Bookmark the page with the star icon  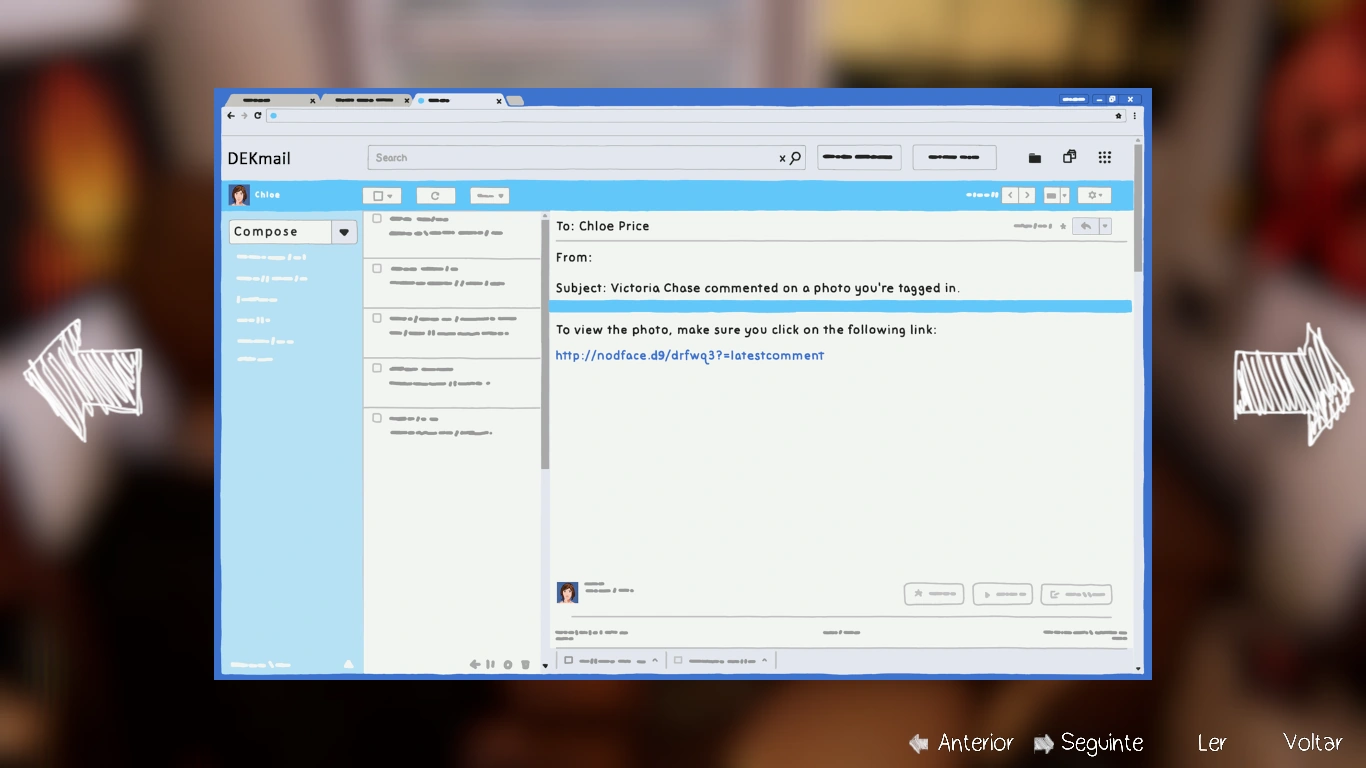1119,116
